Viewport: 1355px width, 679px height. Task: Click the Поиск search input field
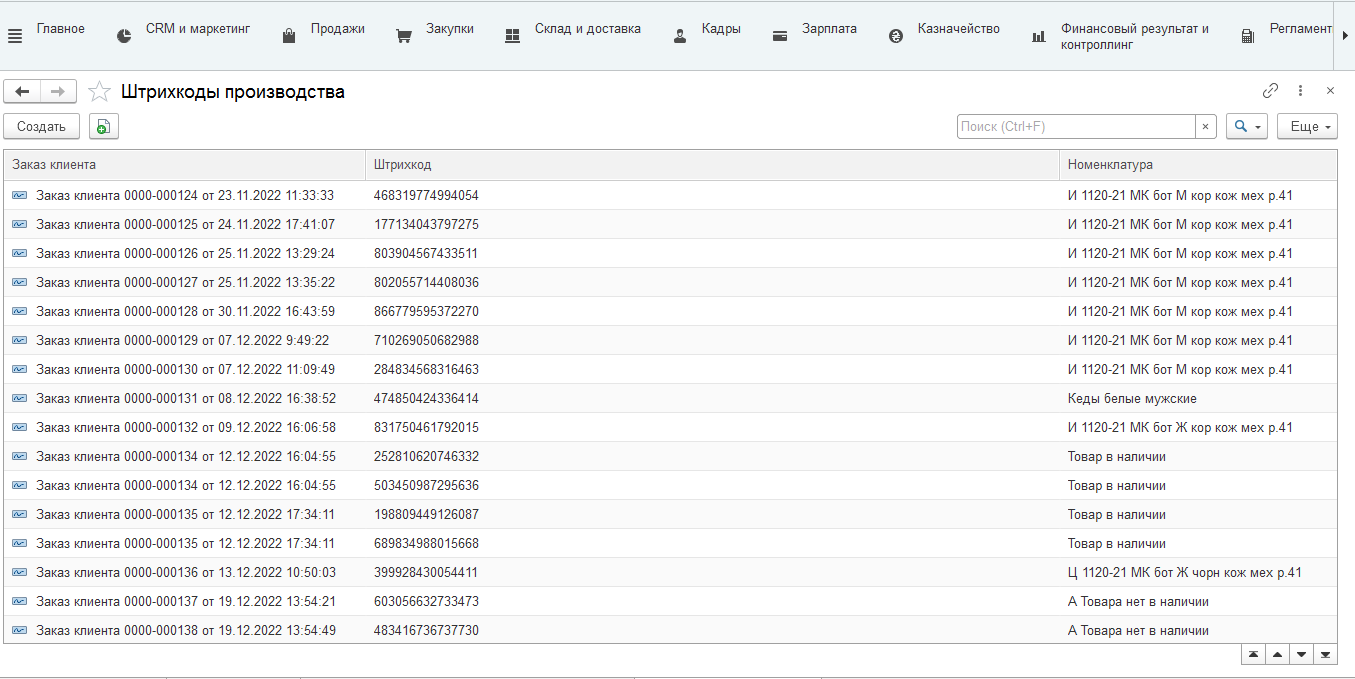point(1075,127)
